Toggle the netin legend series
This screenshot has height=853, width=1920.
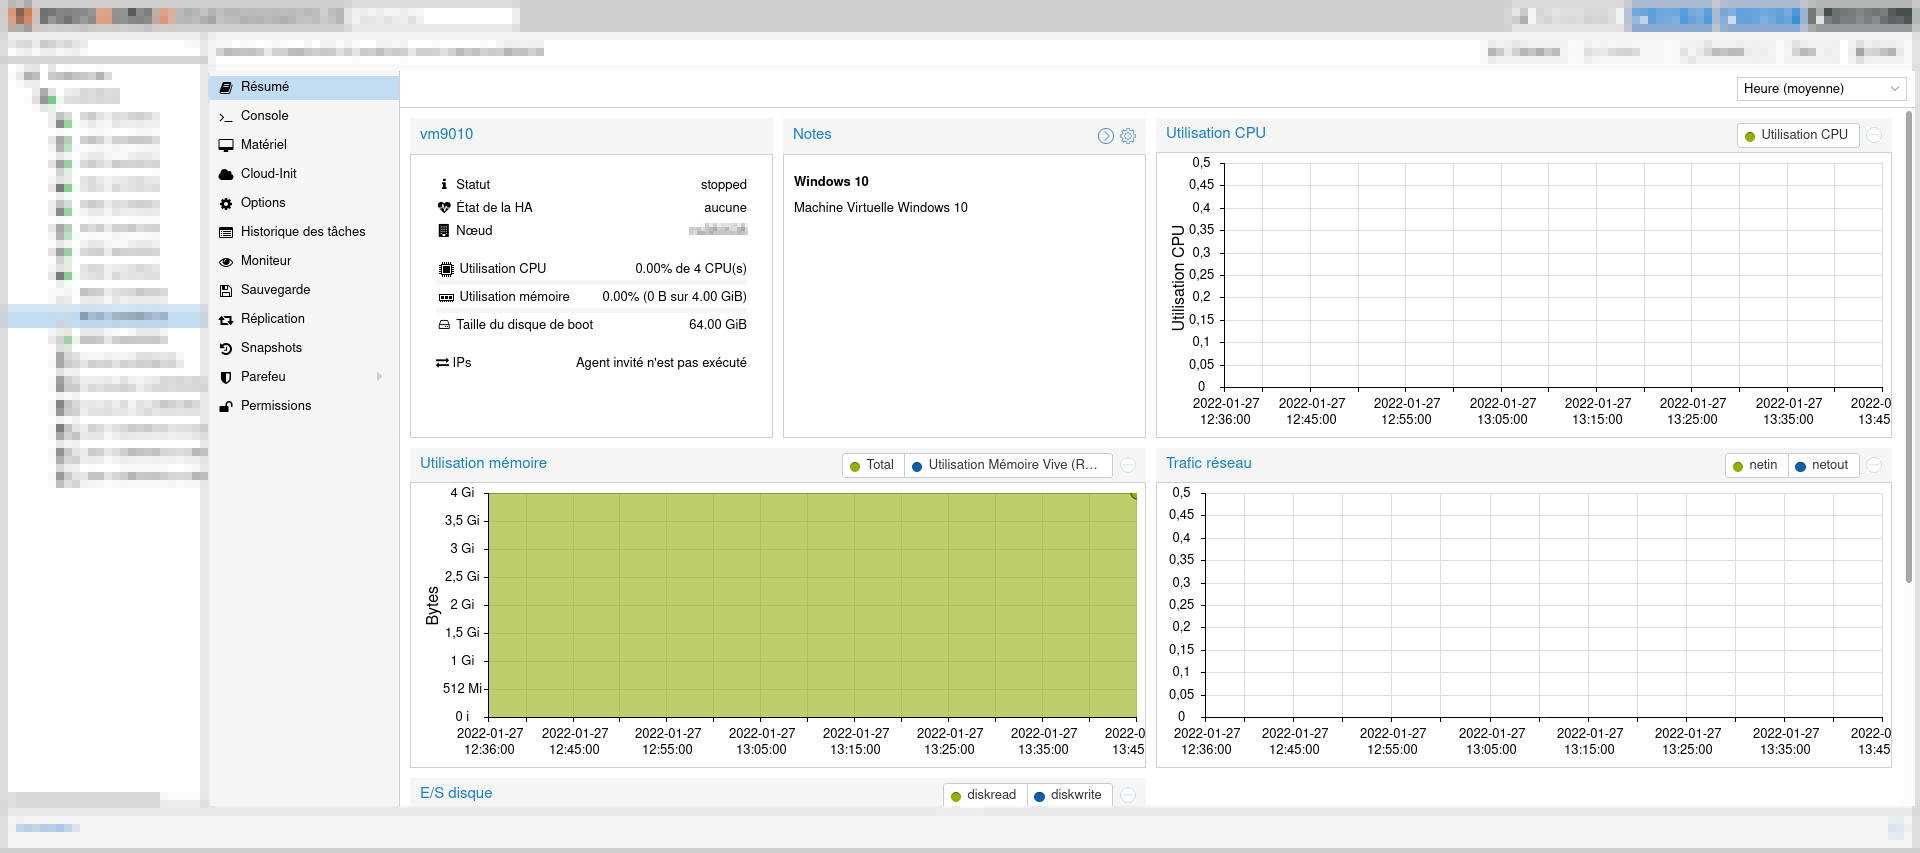coord(1756,465)
